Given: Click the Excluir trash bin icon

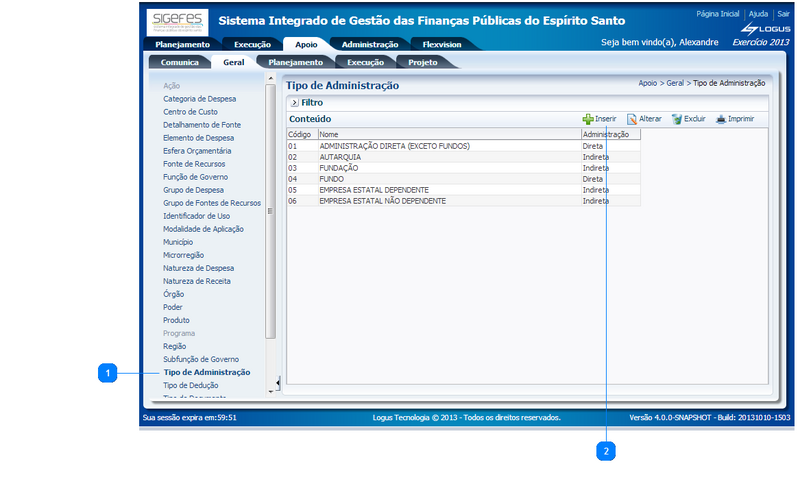Looking at the screenshot, I should pyautogui.click(x=677, y=119).
